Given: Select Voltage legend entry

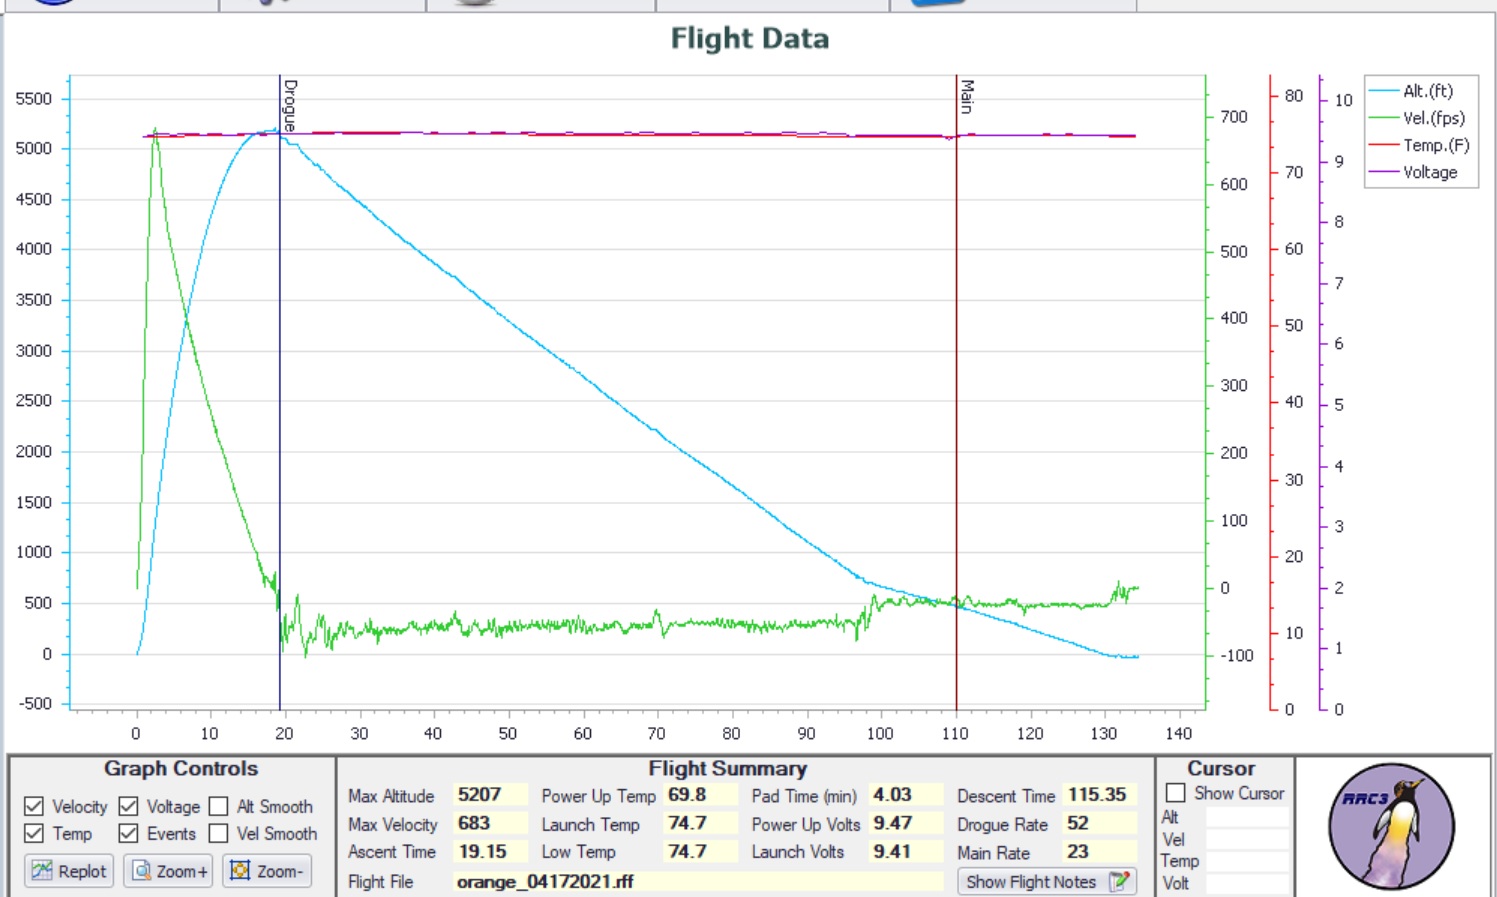Looking at the screenshot, I should click(x=1429, y=172).
